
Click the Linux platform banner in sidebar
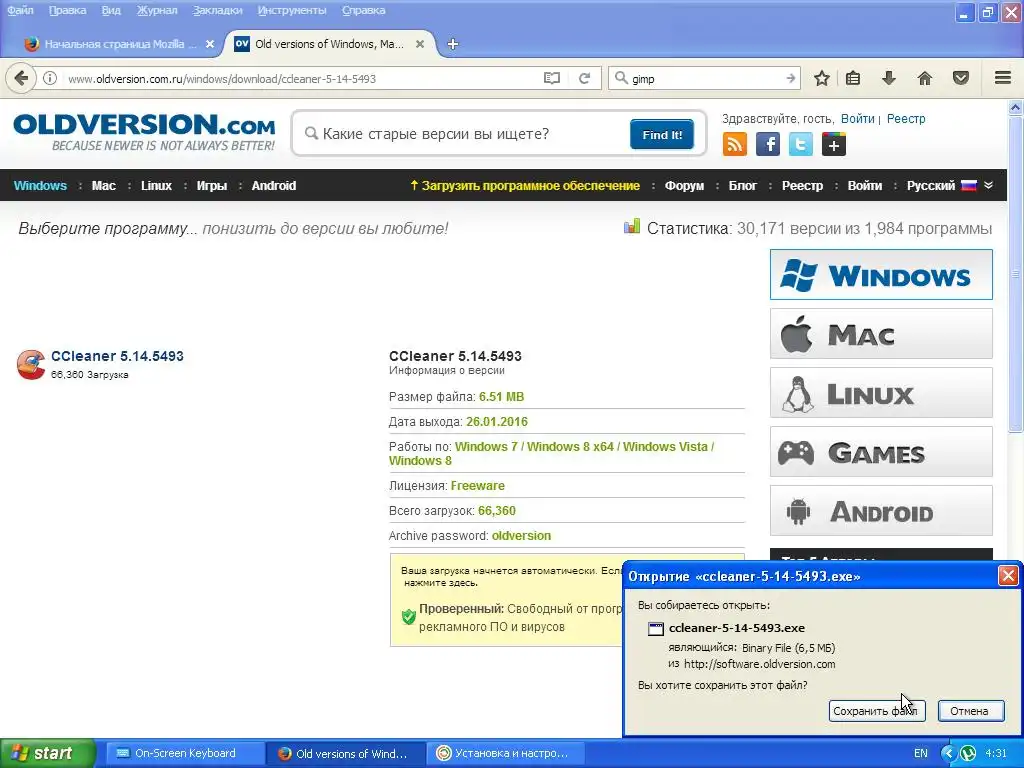[x=881, y=392]
